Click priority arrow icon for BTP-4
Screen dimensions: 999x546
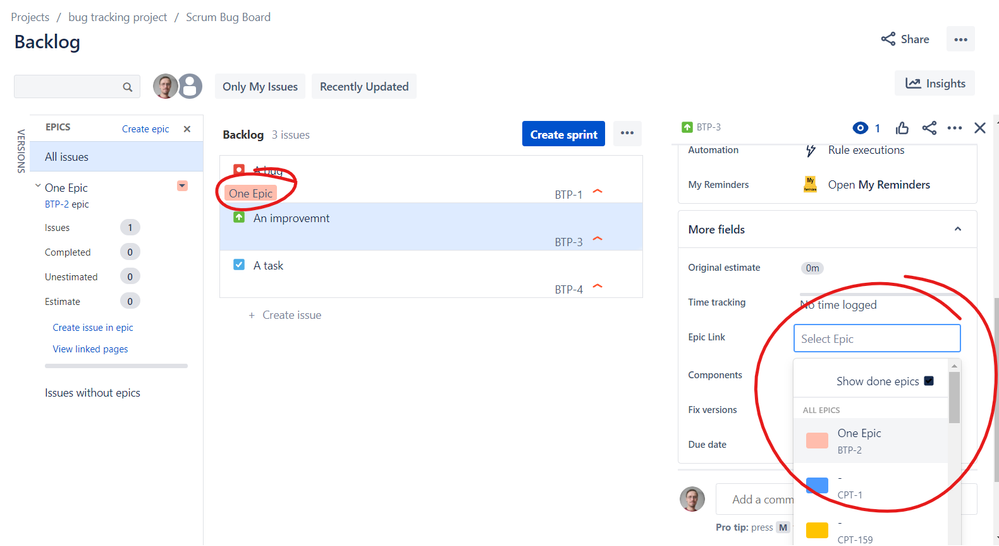(x=598, y=286)
